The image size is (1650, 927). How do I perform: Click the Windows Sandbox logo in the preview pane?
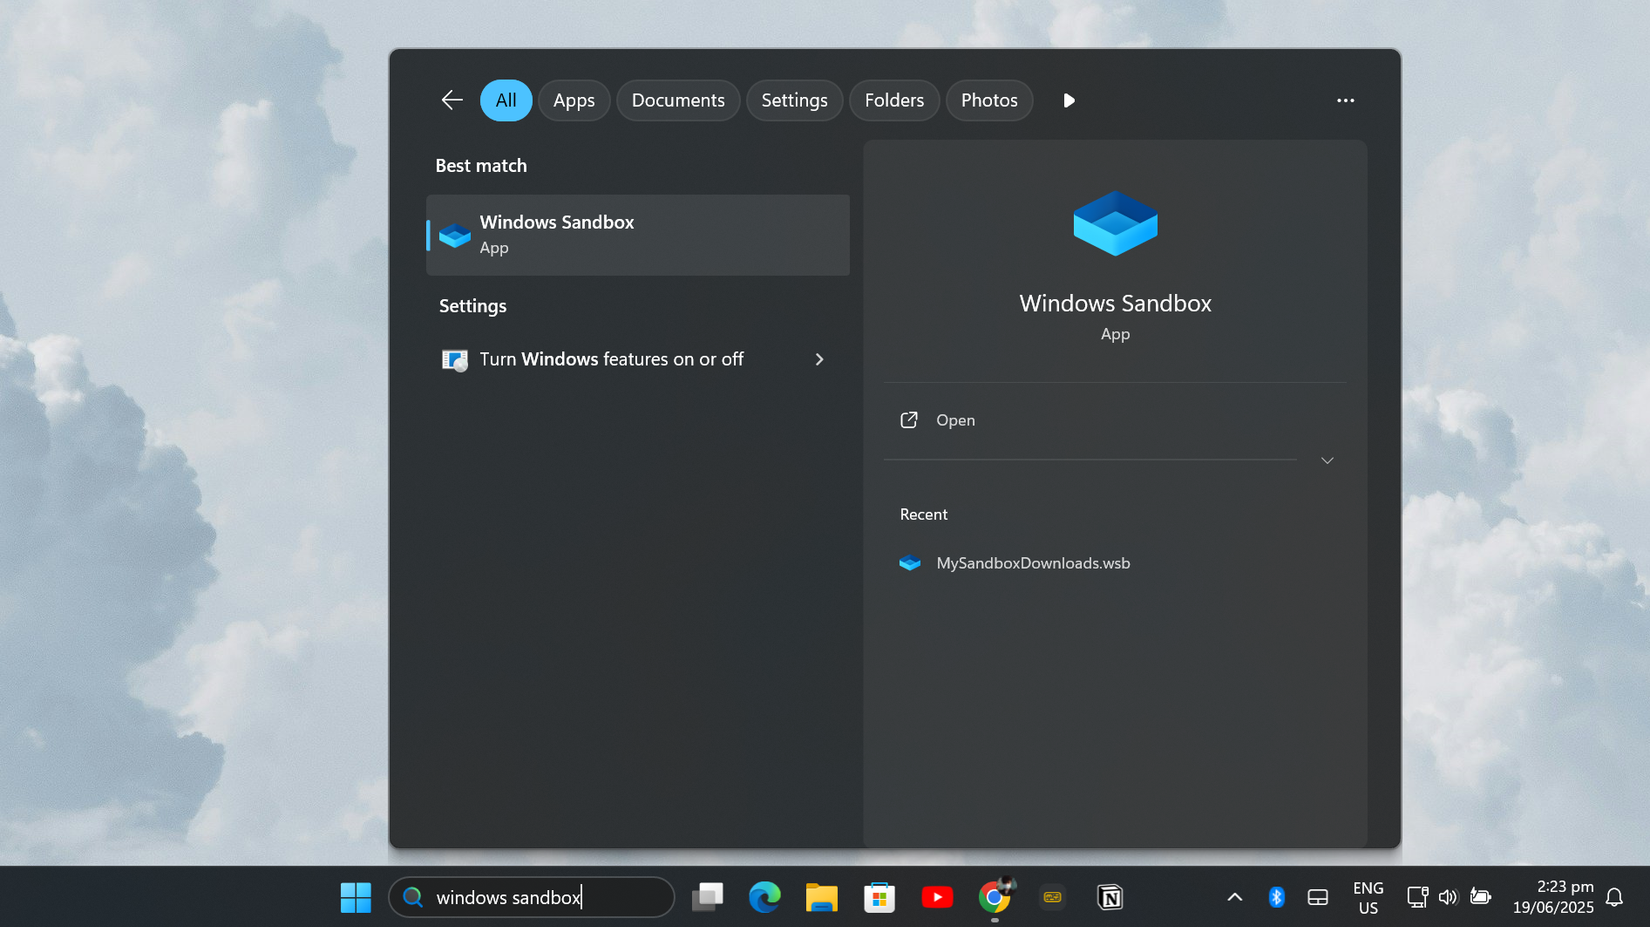coord(1115,224)
